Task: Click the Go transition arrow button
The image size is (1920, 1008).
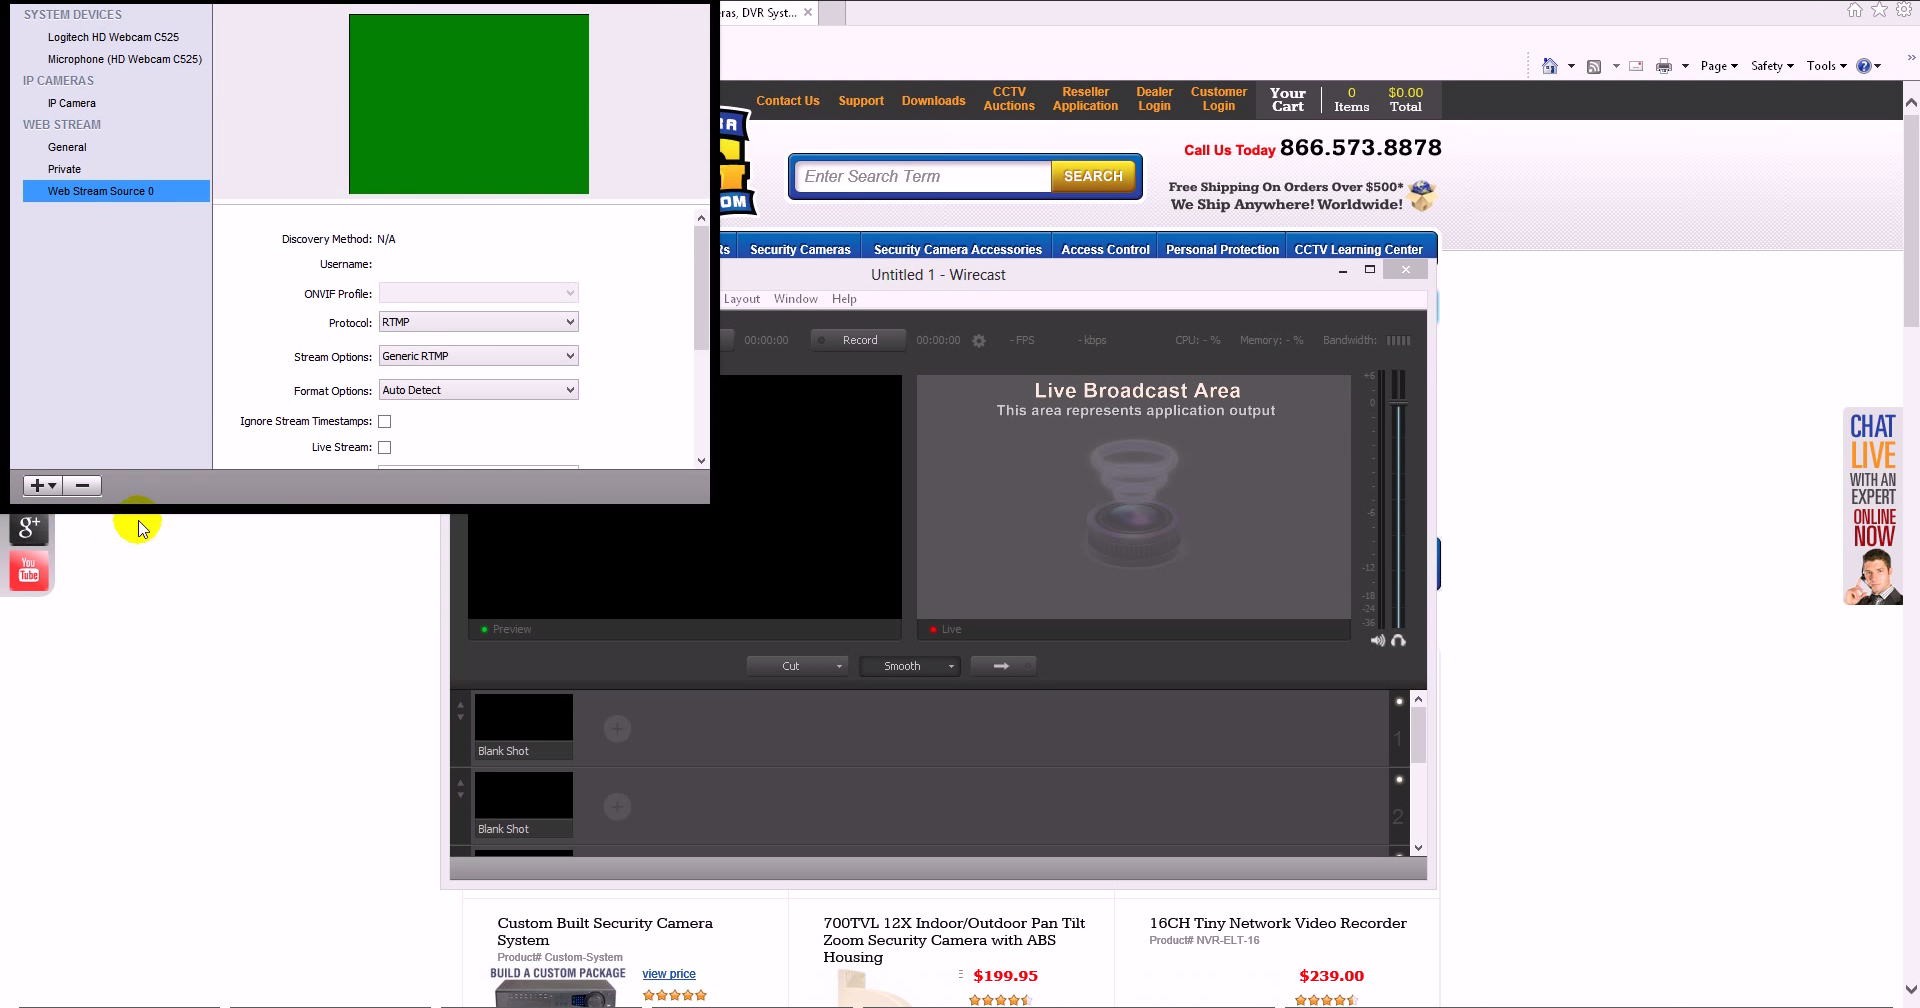Action: point(1002,666)
